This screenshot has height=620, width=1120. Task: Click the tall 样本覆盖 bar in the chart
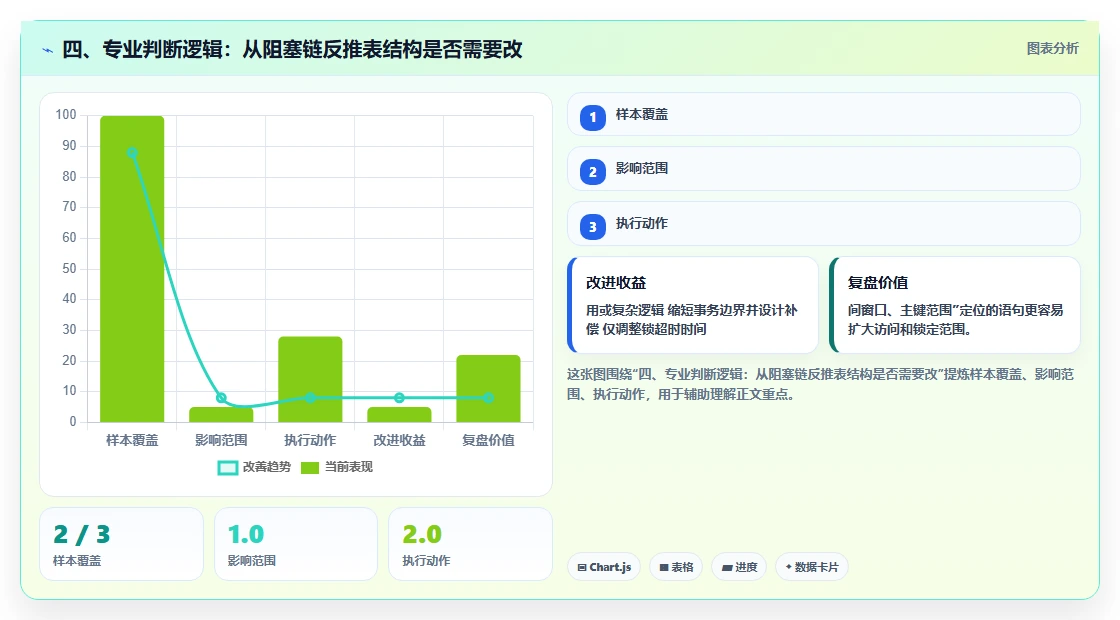[132, 269]
